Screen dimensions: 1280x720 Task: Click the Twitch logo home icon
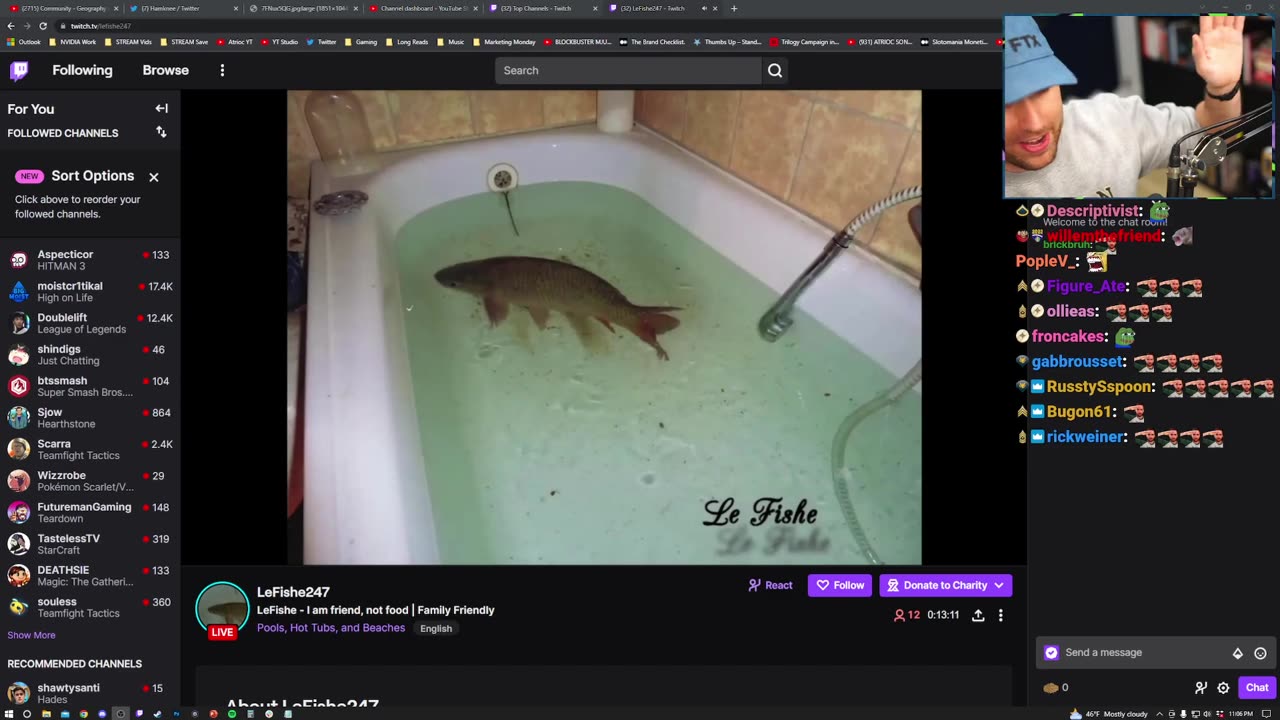click(19, 70)
